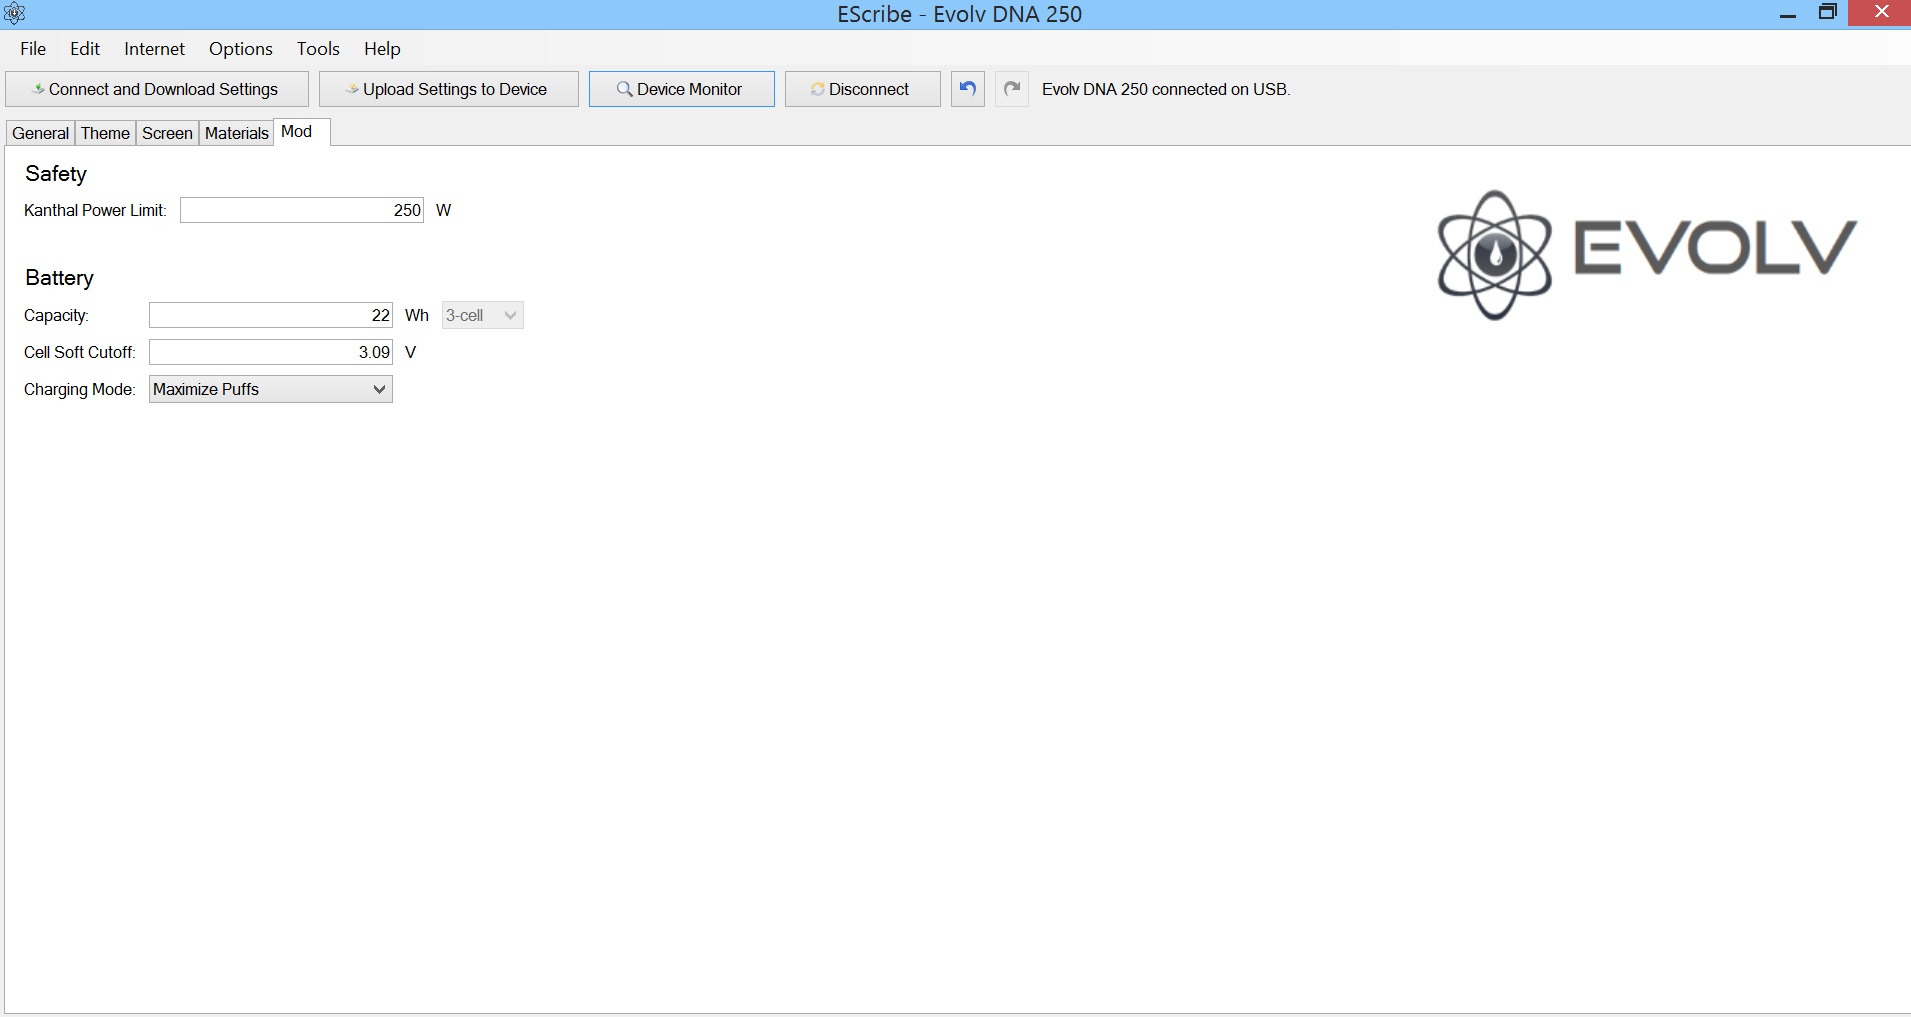
Task: Open the File menu
Action: pyautogui.click(x=33, y=49)
